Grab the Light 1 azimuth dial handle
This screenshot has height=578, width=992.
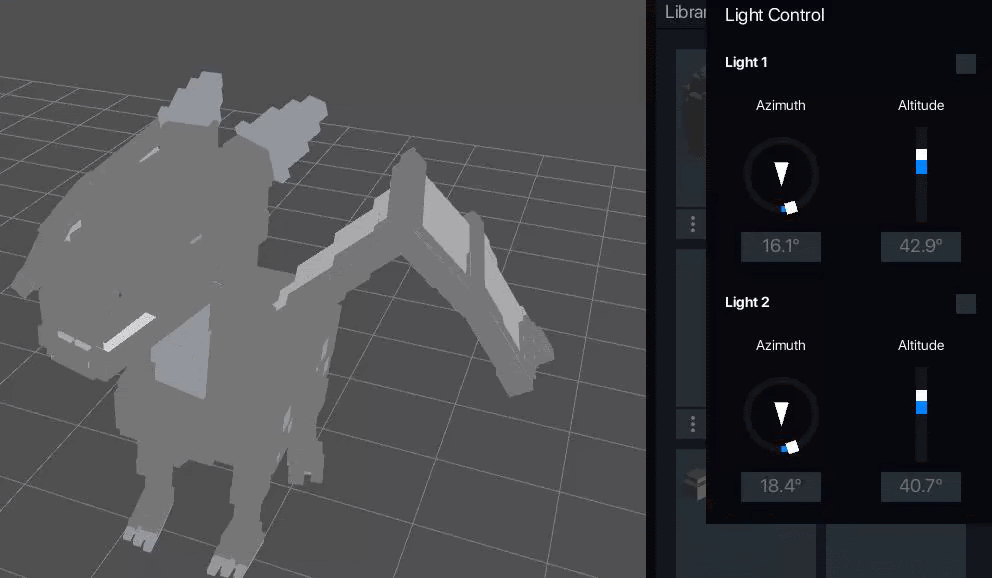coord(789,208)
